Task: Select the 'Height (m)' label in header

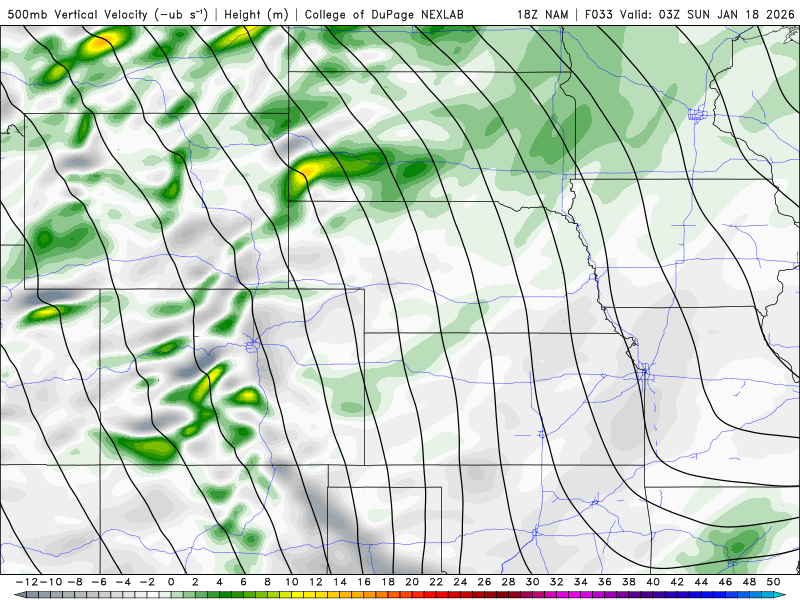Action: (257, 15)
